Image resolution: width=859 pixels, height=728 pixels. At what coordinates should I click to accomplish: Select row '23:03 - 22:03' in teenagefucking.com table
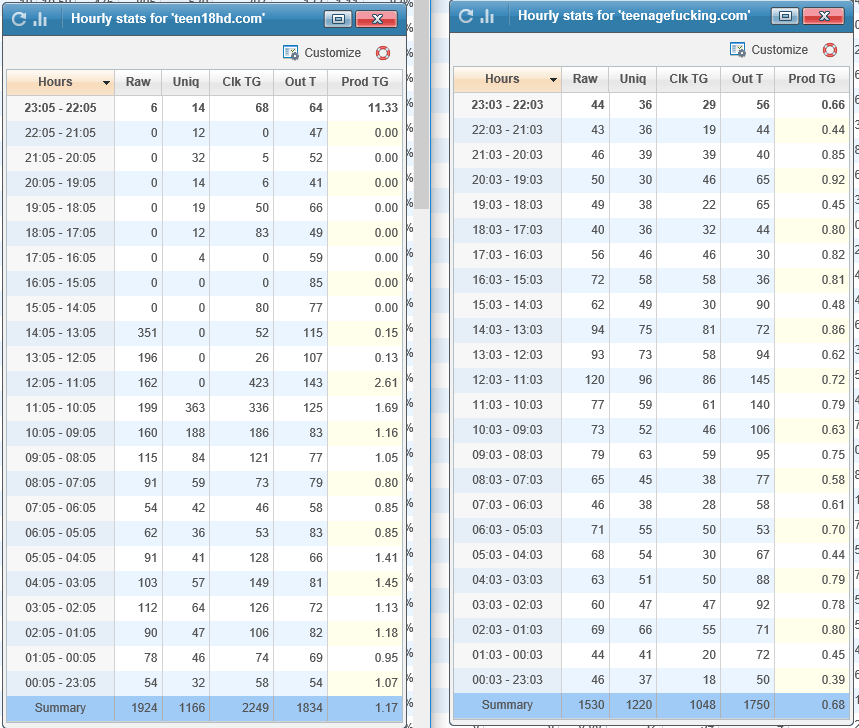point(651,105)
